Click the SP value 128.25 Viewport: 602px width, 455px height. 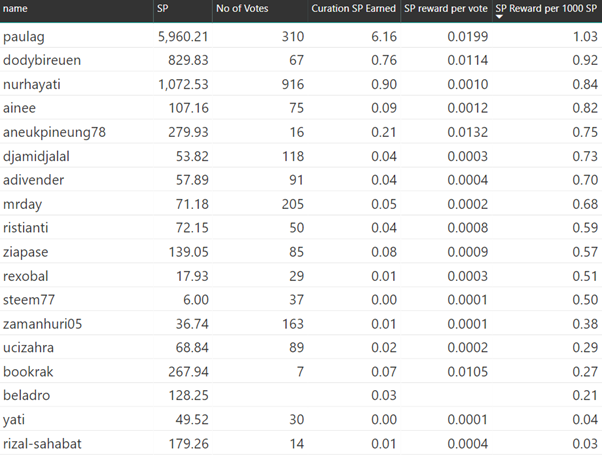coord(189,395)
